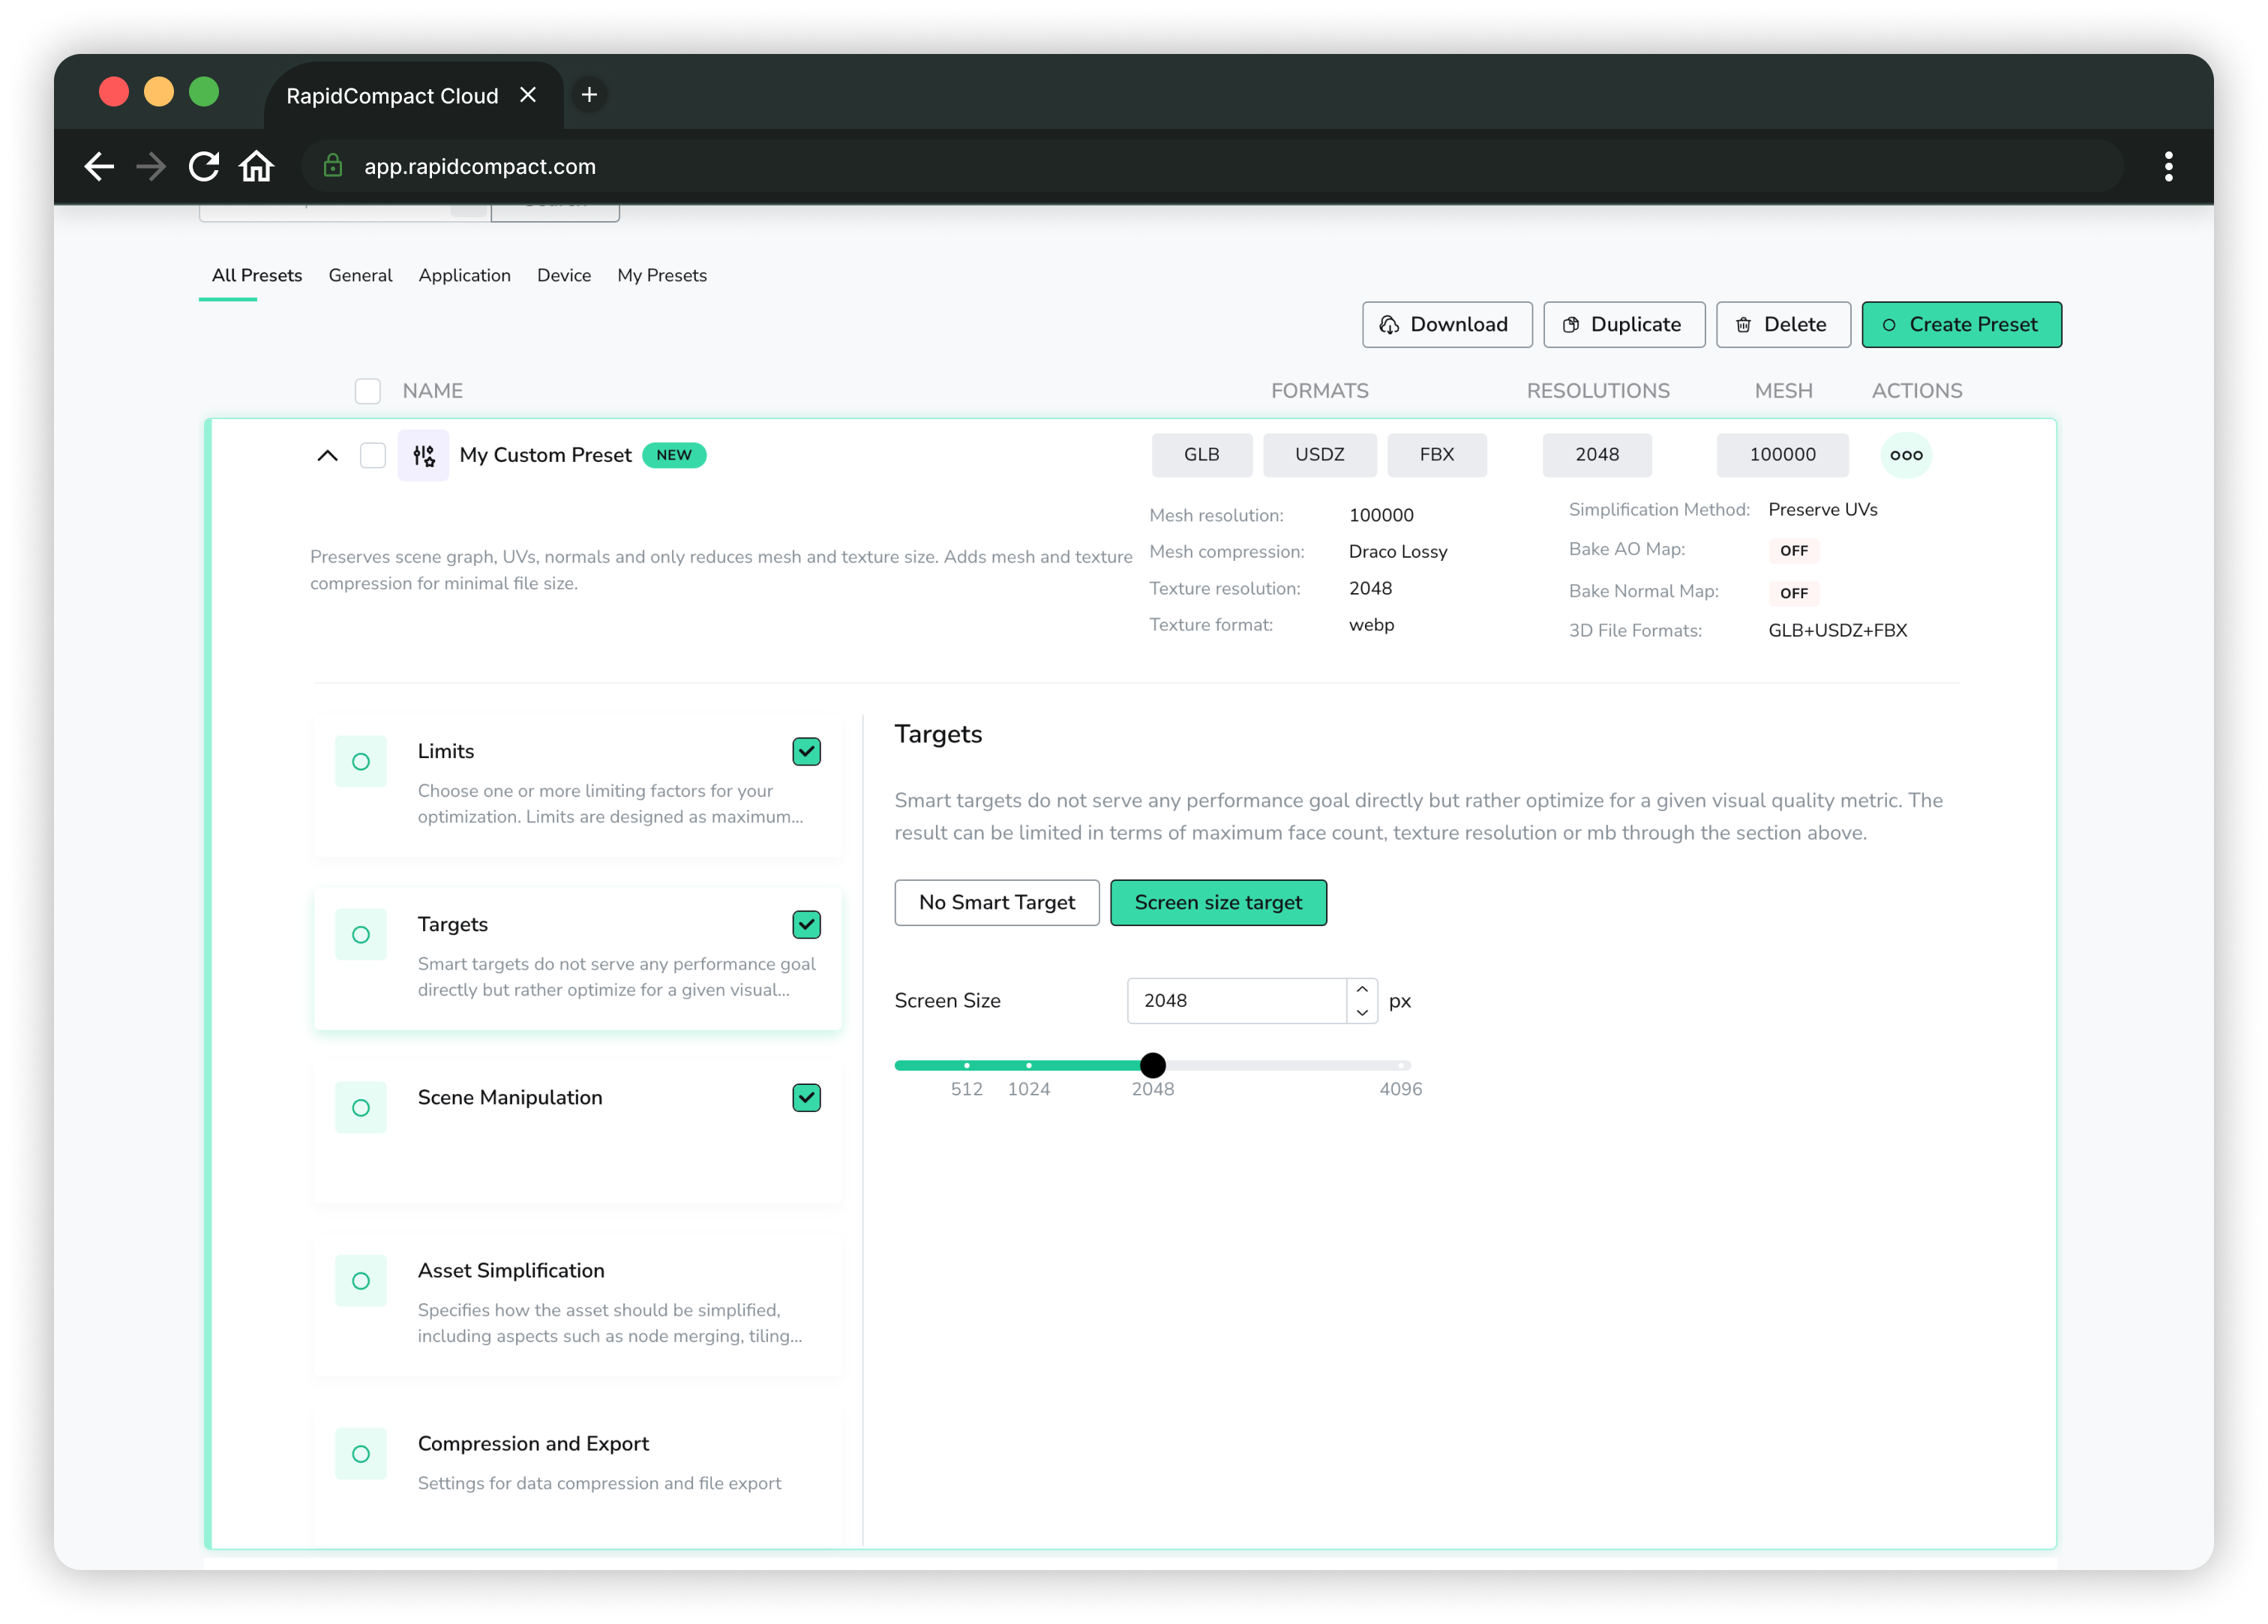Click the preset sliders icon beside My Custom Preset
The width and height of the screenshot is (2268, 1624).
[423, 455]
